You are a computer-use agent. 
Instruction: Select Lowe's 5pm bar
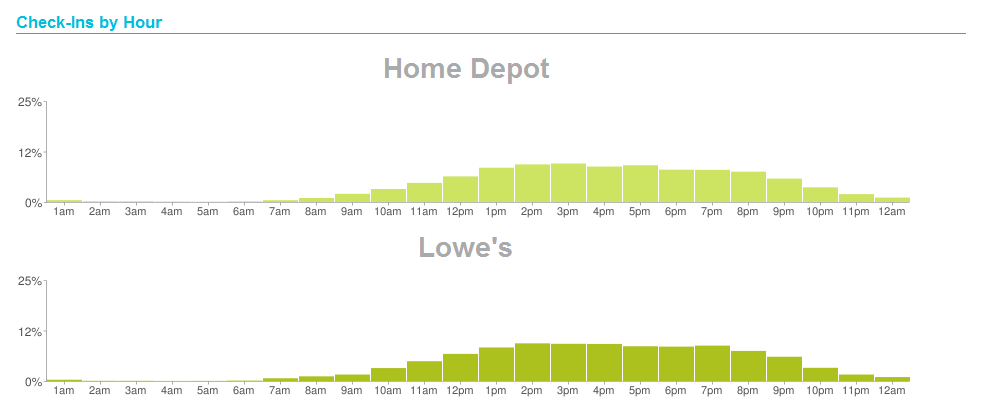[640, 364]
